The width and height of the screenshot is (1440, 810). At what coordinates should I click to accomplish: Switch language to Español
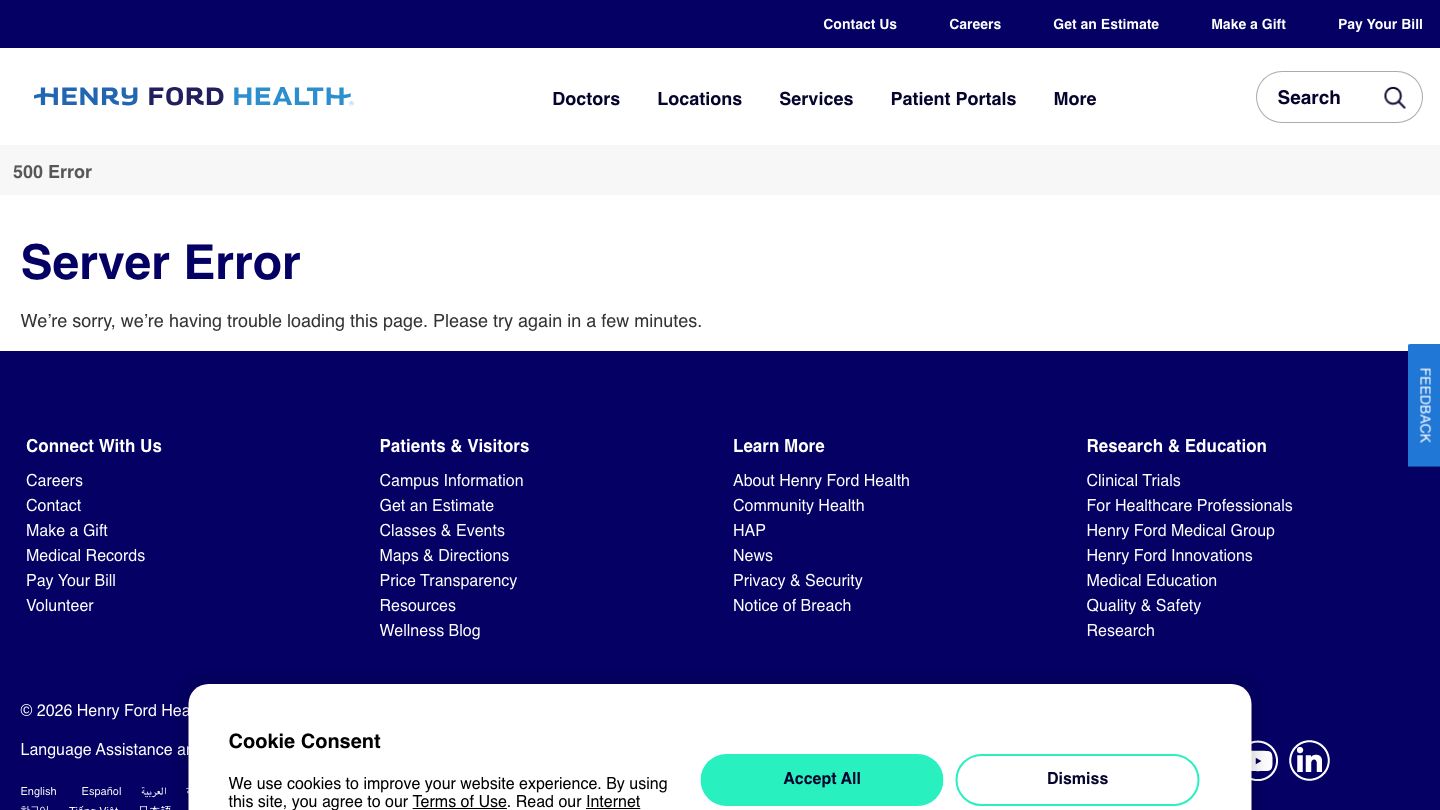[x=101, y=791]
